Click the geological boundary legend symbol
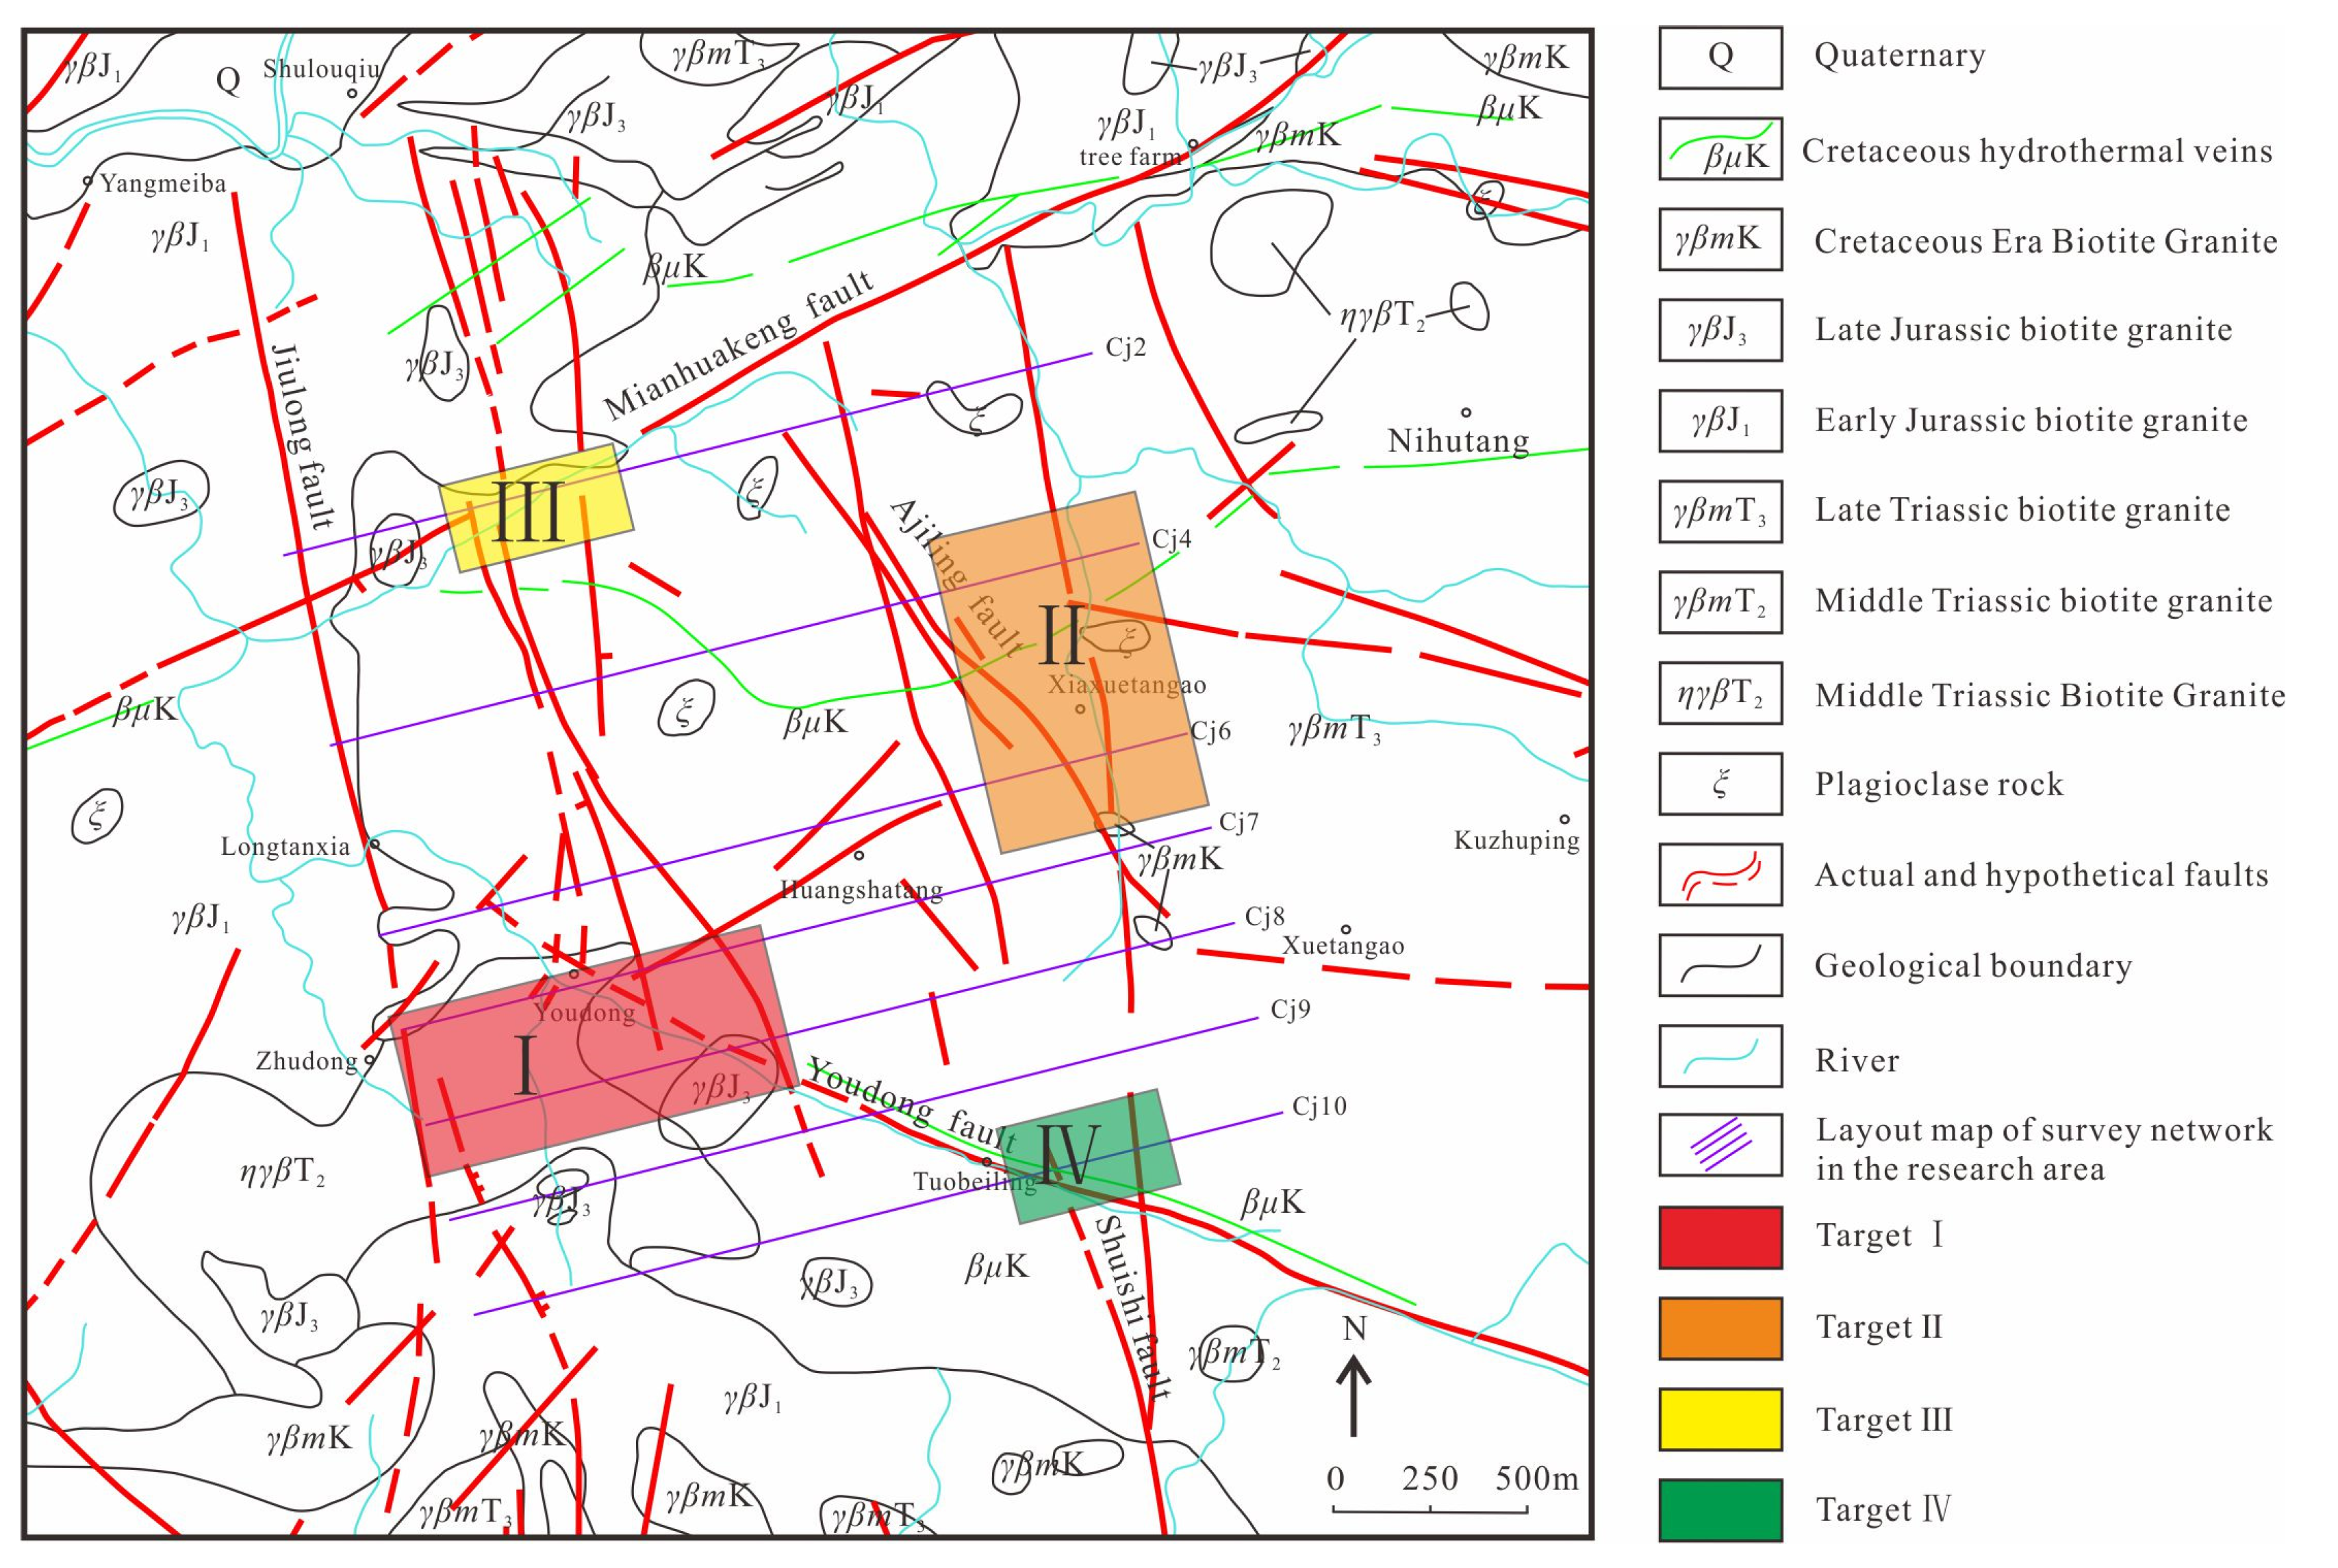 (x=1720, y=966)
